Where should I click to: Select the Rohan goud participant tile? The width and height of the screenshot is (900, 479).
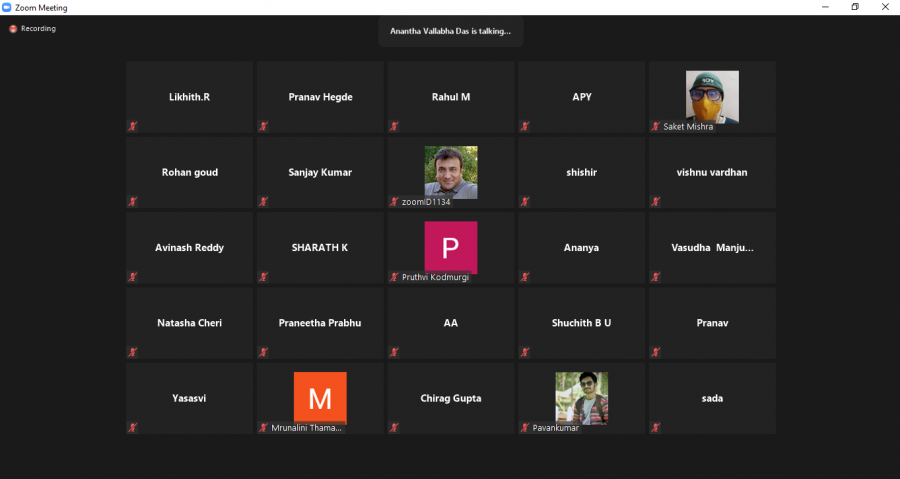pos(189,172)
